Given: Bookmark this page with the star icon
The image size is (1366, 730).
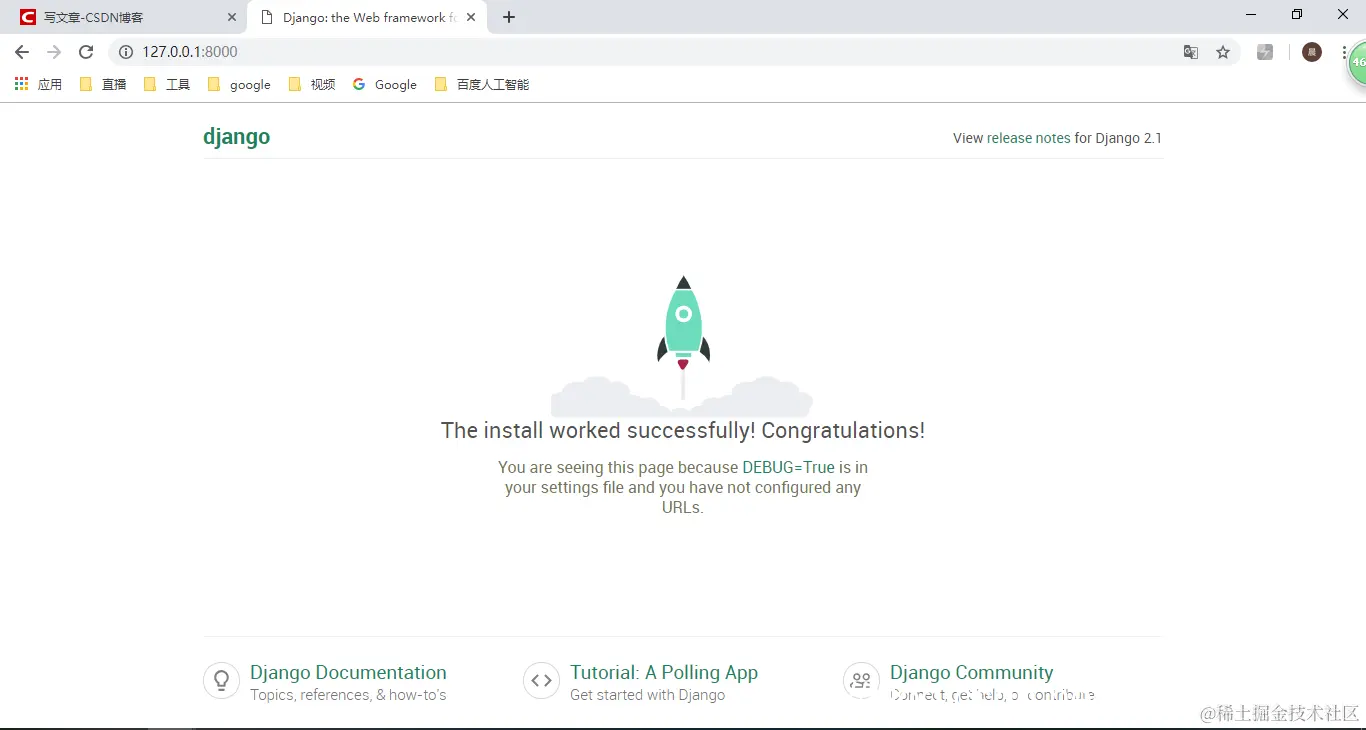Looking at the screenshot, I should pos(1223,52).
